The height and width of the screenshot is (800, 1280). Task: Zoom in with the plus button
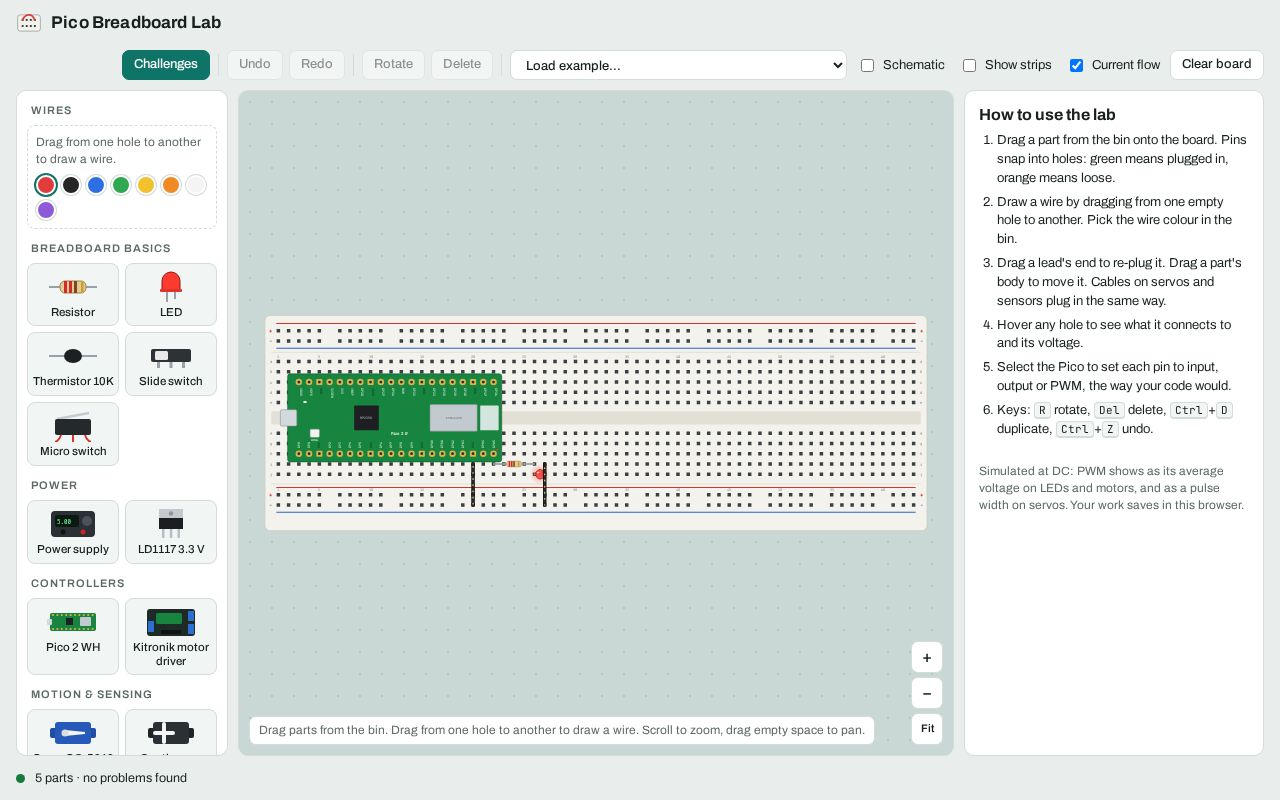pyautogui.click(x=927, y=657)
